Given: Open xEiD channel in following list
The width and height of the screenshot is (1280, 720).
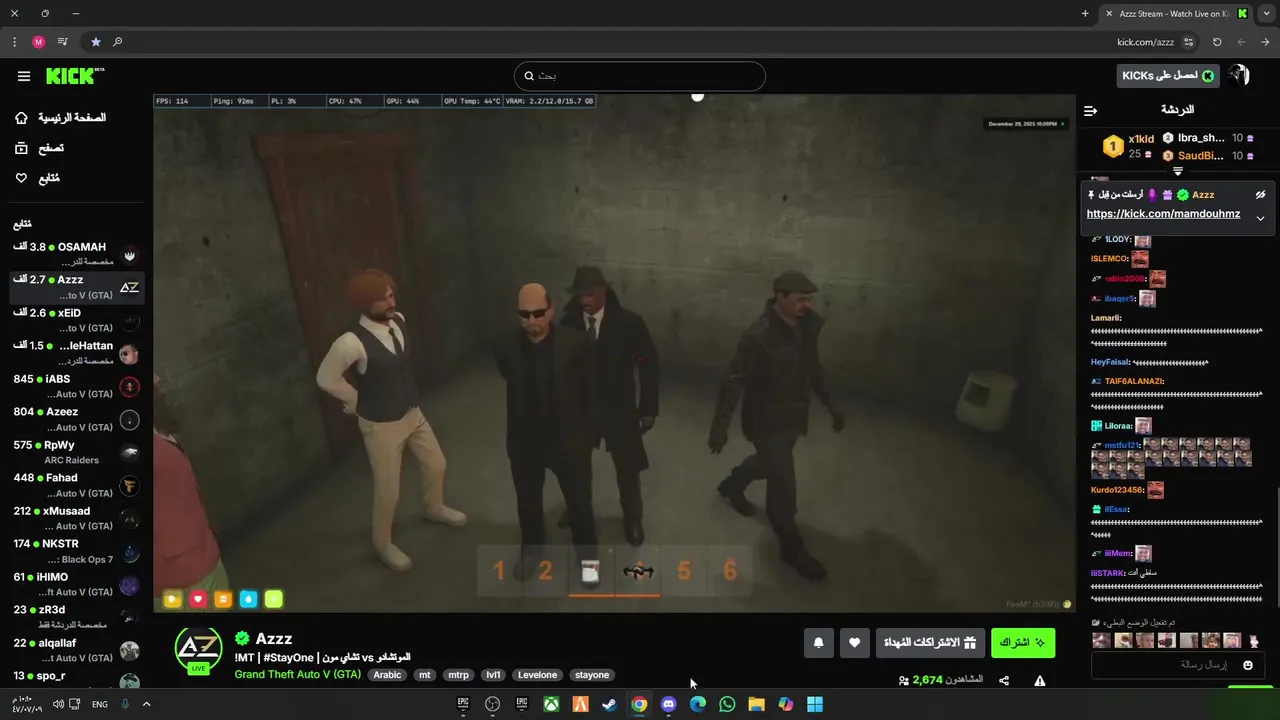Looking at the screenshot, I should [75, 320].
